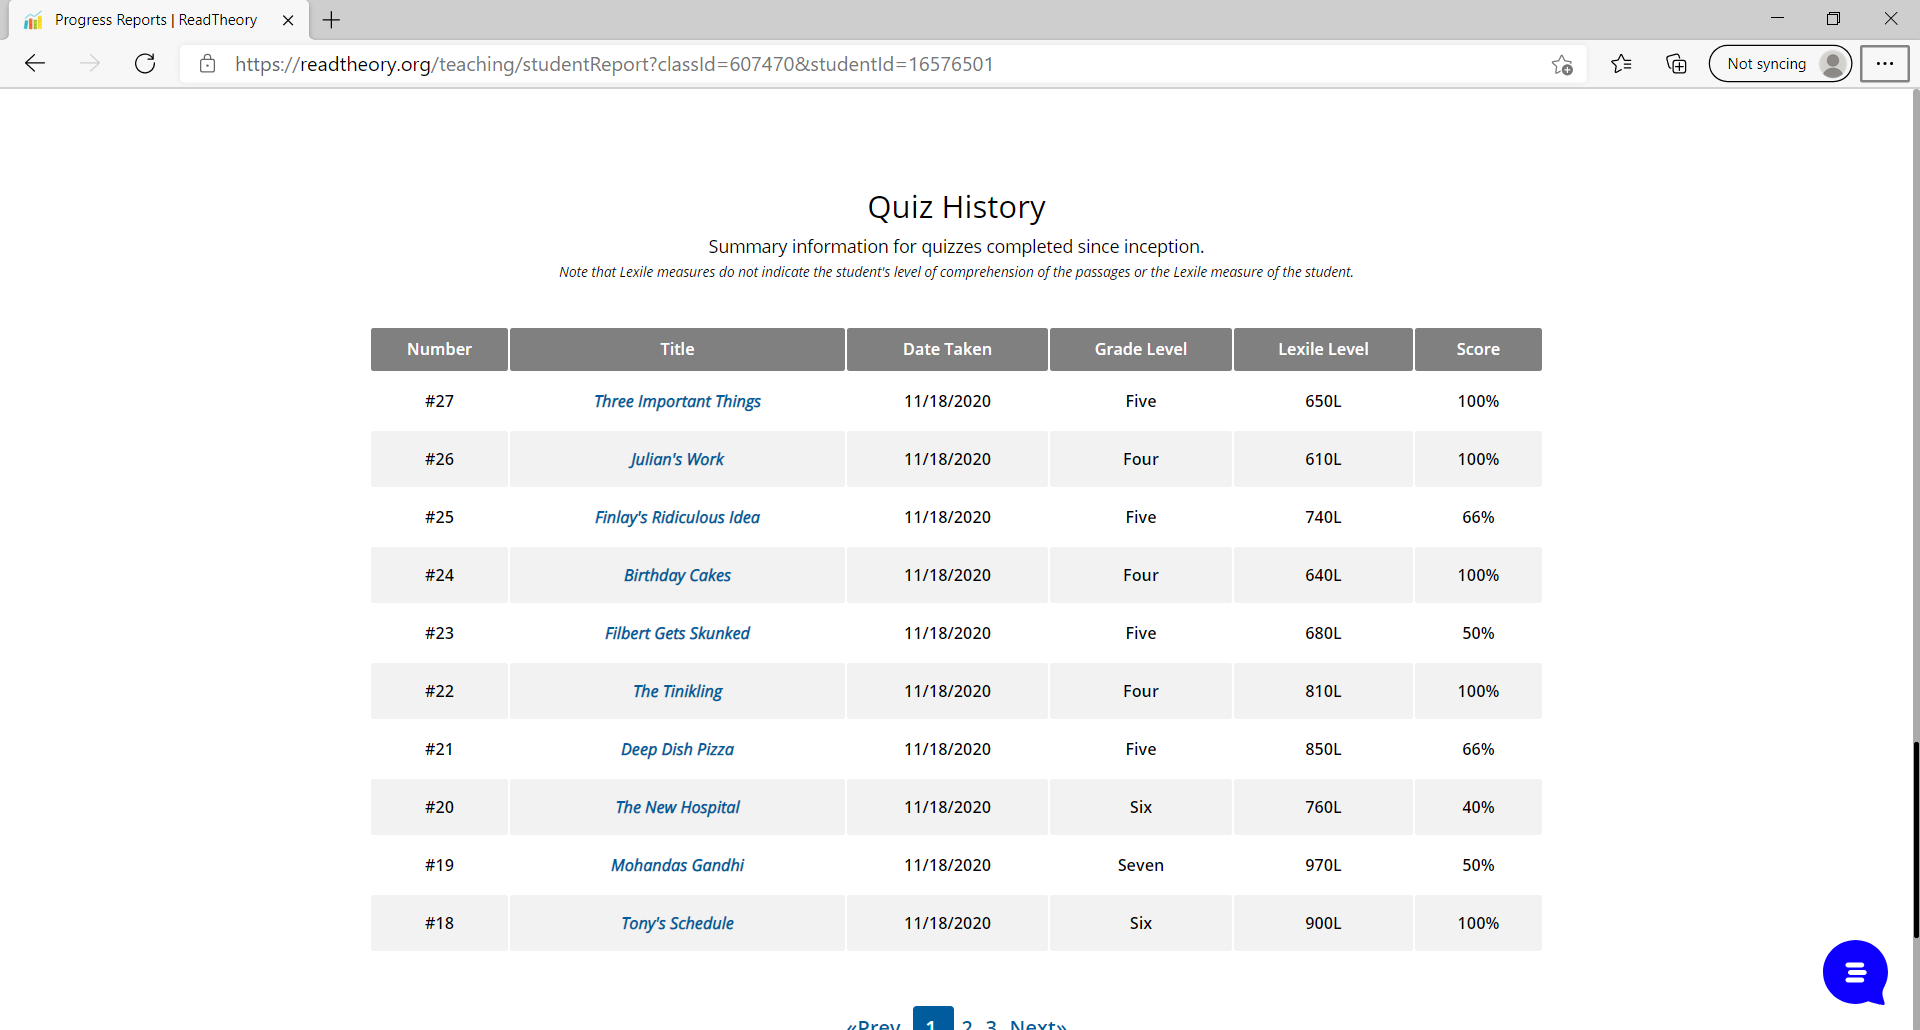The height and width of the screenshot is (1030, 1920).
Task: Open the Collections panel
Action: coord(1676,64)
